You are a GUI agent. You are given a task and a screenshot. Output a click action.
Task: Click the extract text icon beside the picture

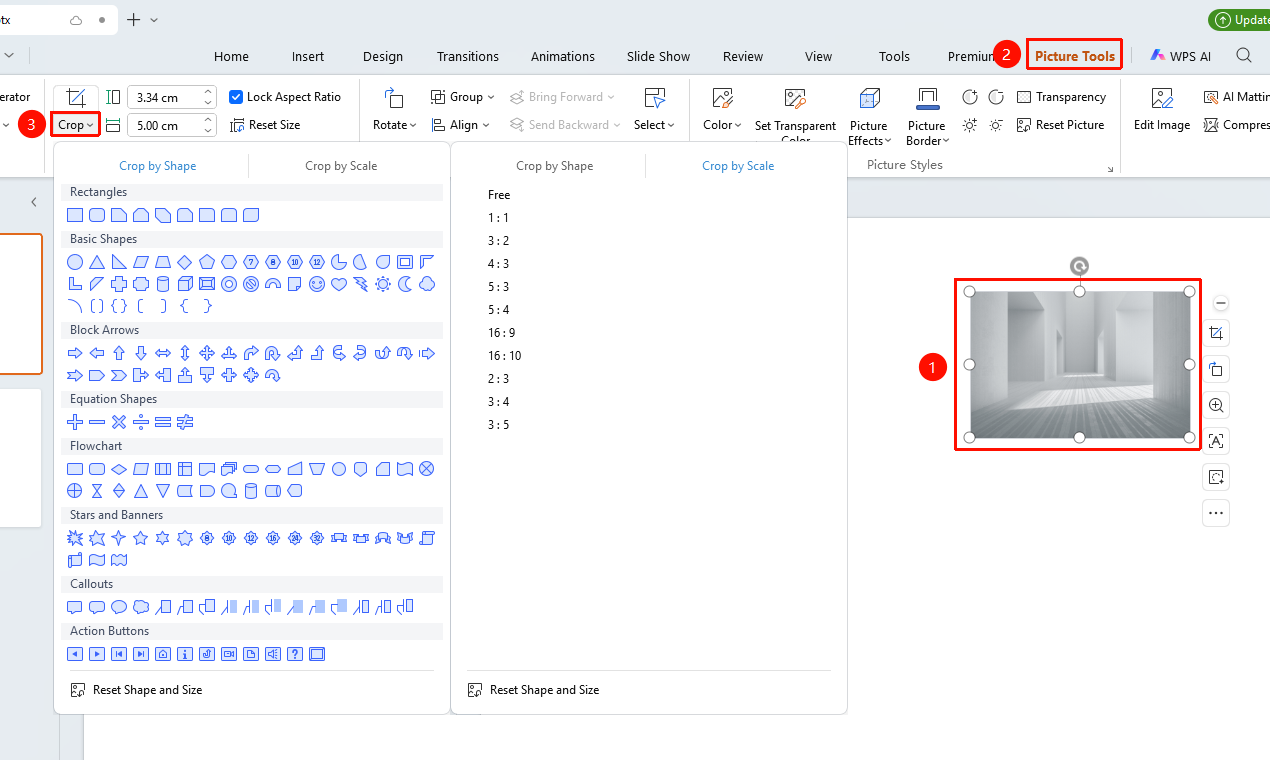(1216, 441)
